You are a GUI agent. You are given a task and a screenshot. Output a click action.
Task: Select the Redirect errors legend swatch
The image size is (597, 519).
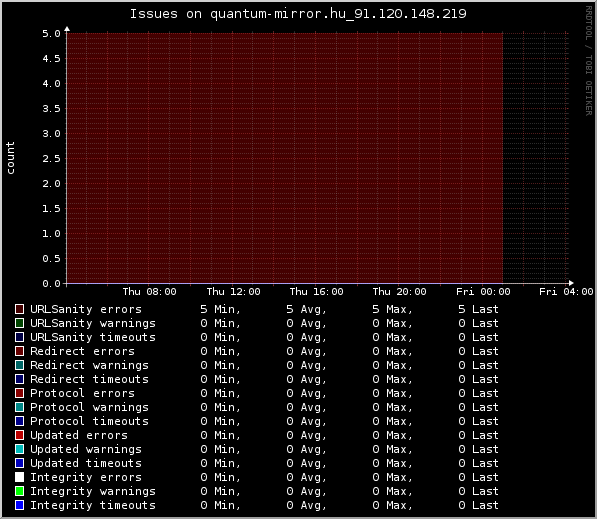coord(19,351)
